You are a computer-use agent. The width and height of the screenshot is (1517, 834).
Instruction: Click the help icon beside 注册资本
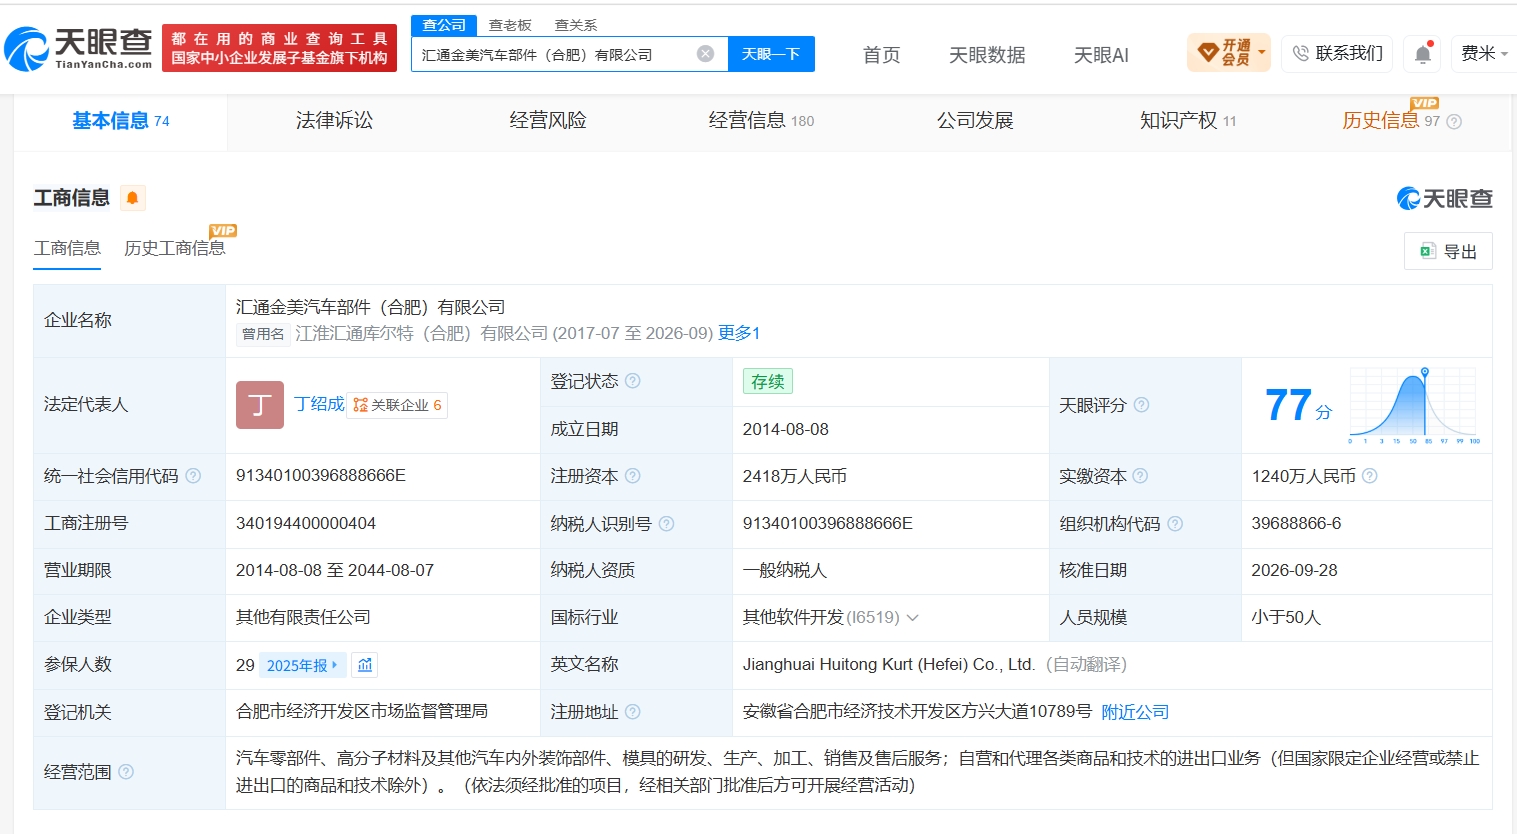pos(633,476)
